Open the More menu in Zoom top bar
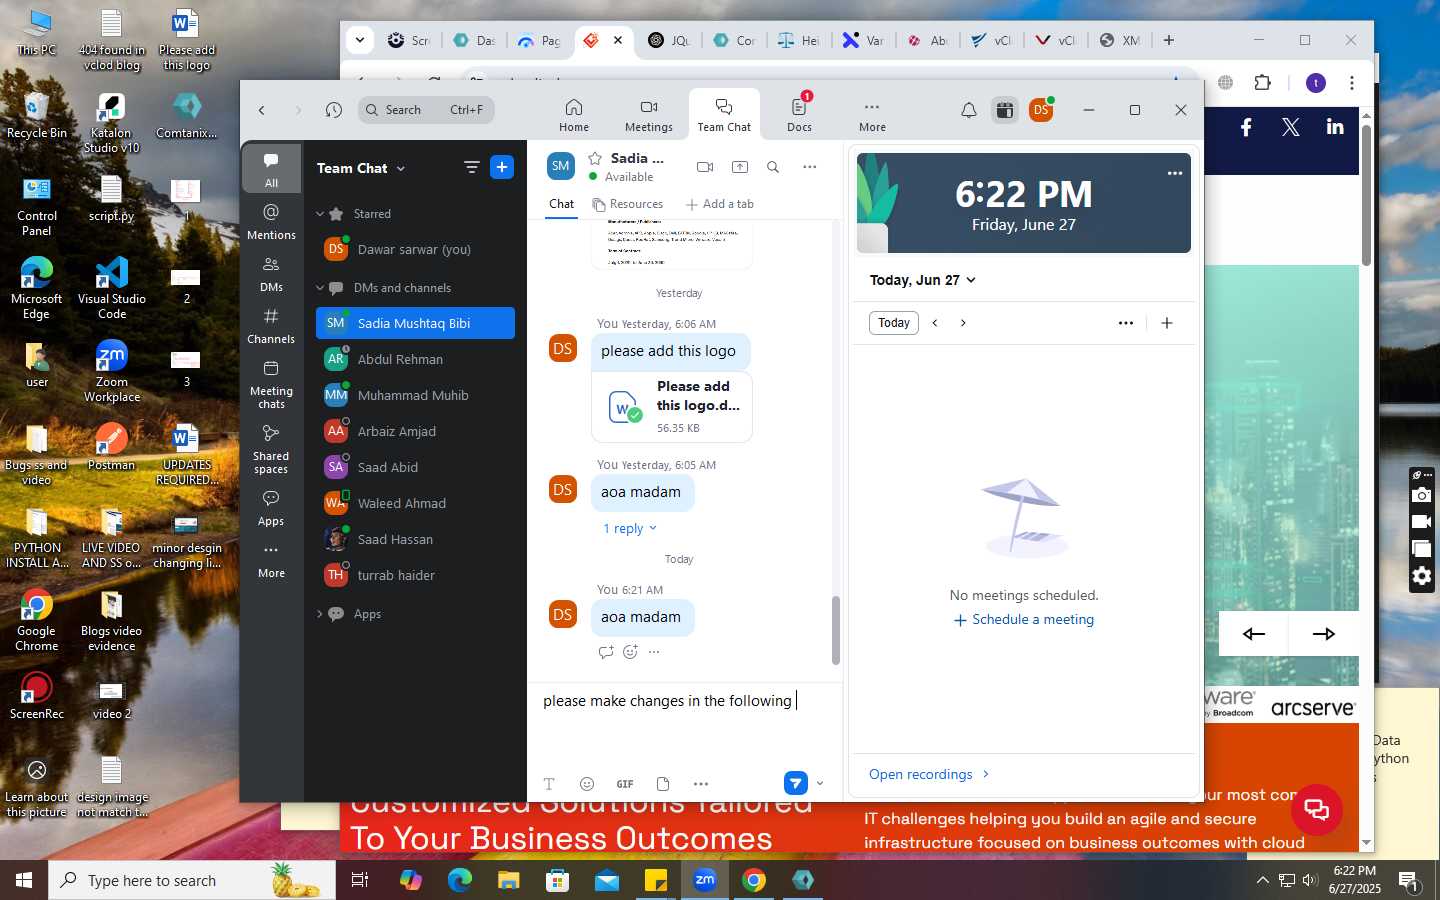 [x=872, y=115]
